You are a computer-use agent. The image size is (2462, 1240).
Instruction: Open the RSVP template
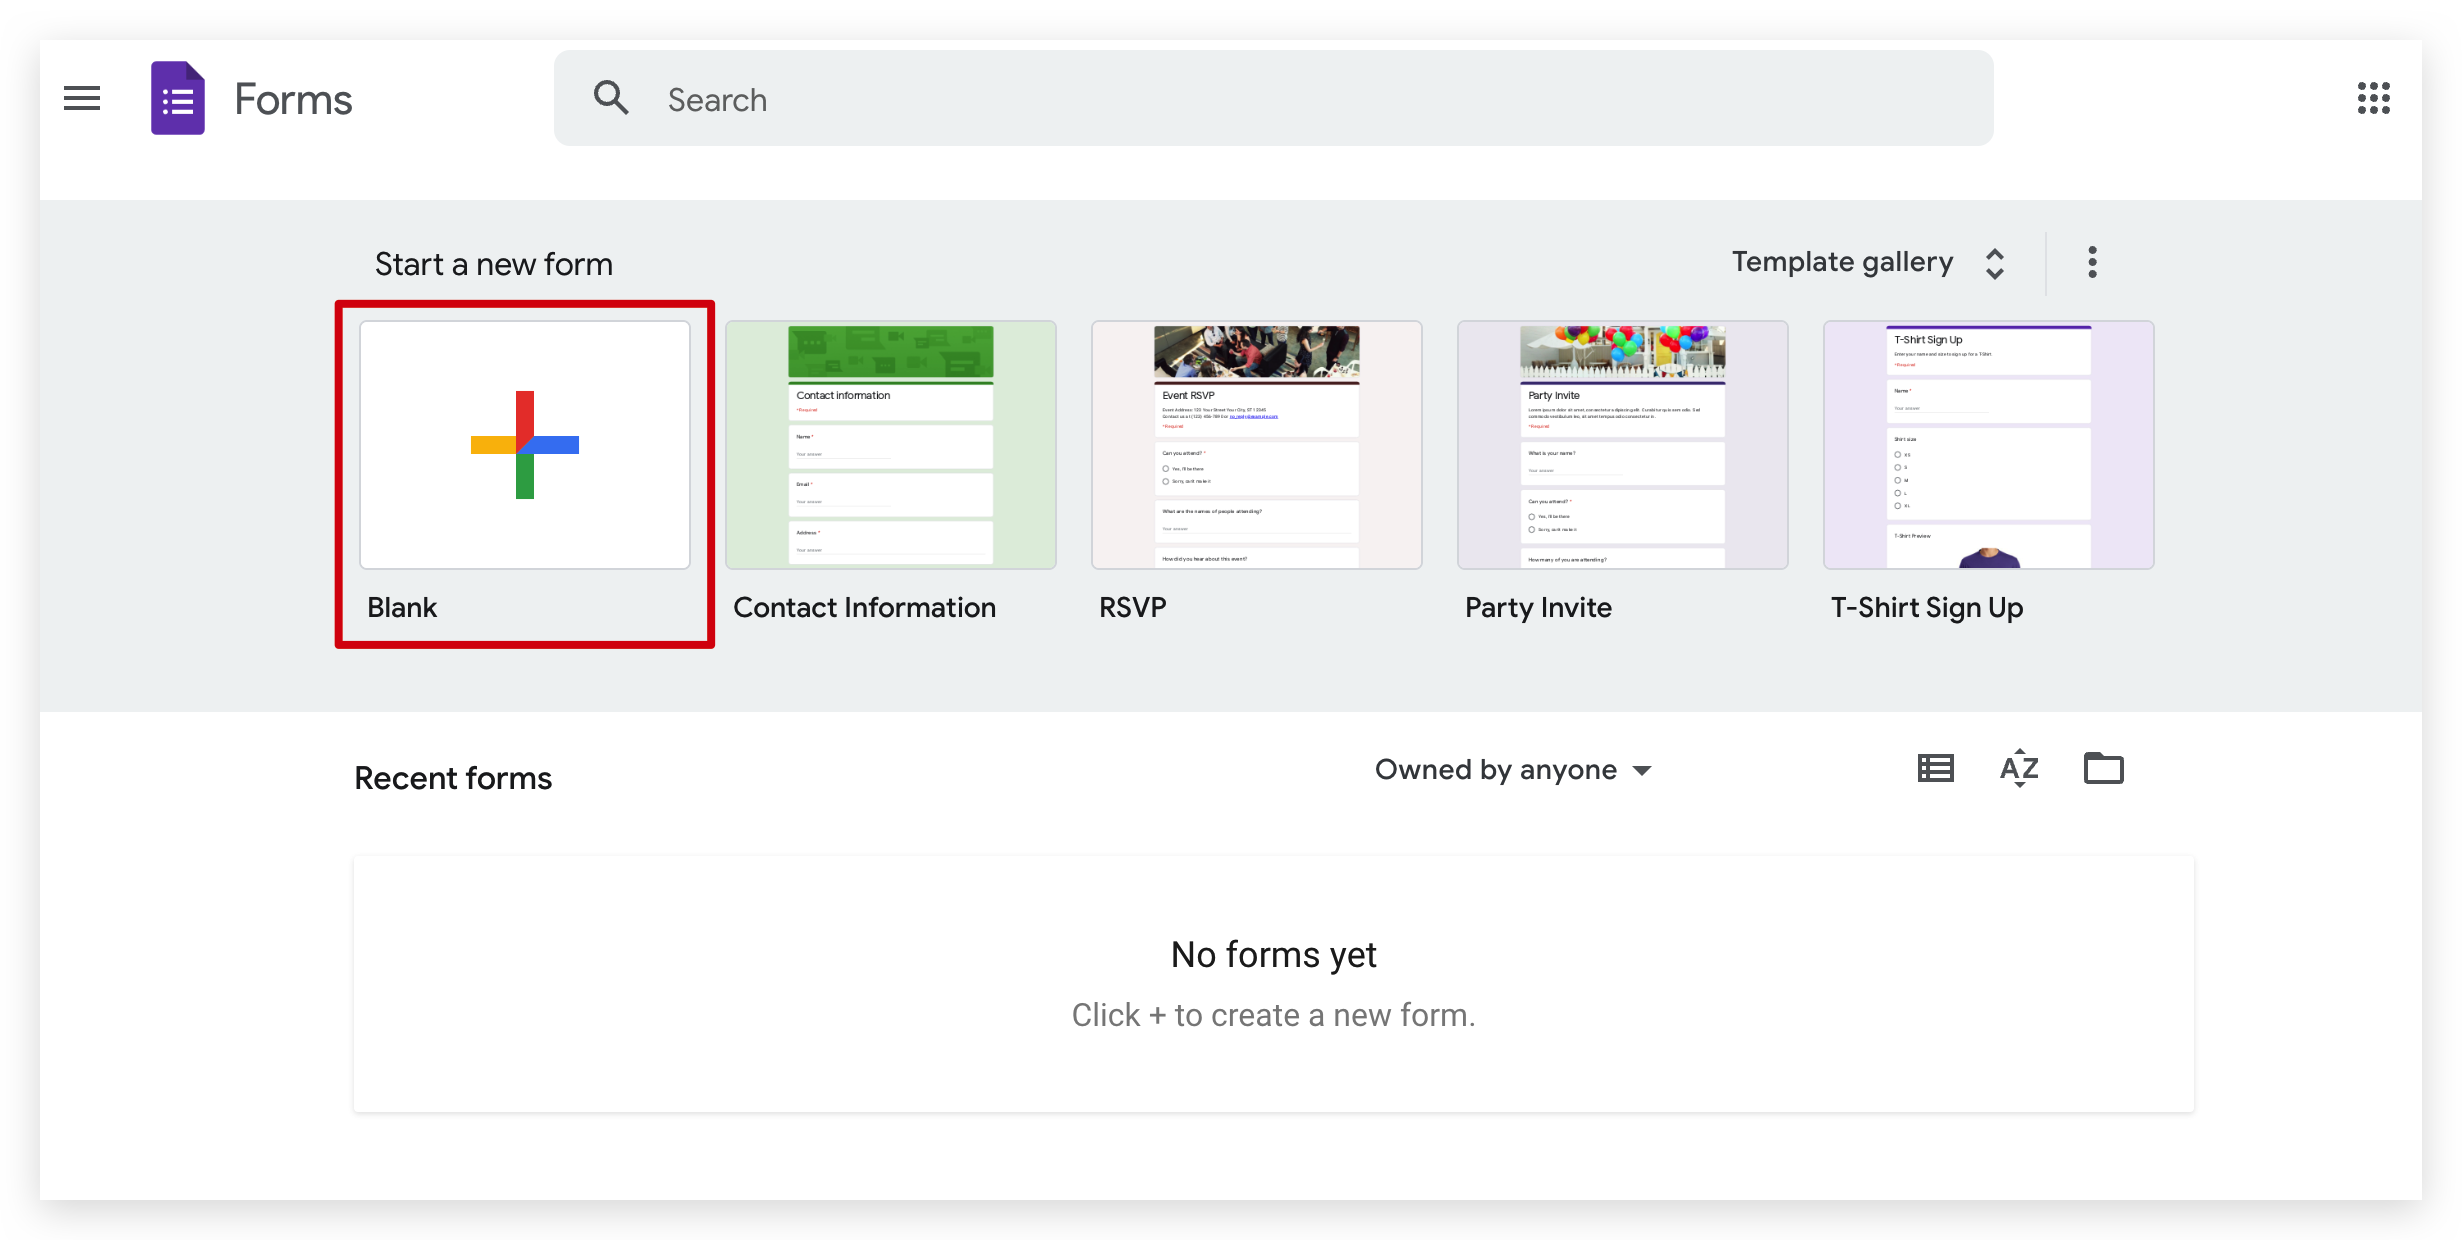pyautogui.click(x=1257, y=445)
